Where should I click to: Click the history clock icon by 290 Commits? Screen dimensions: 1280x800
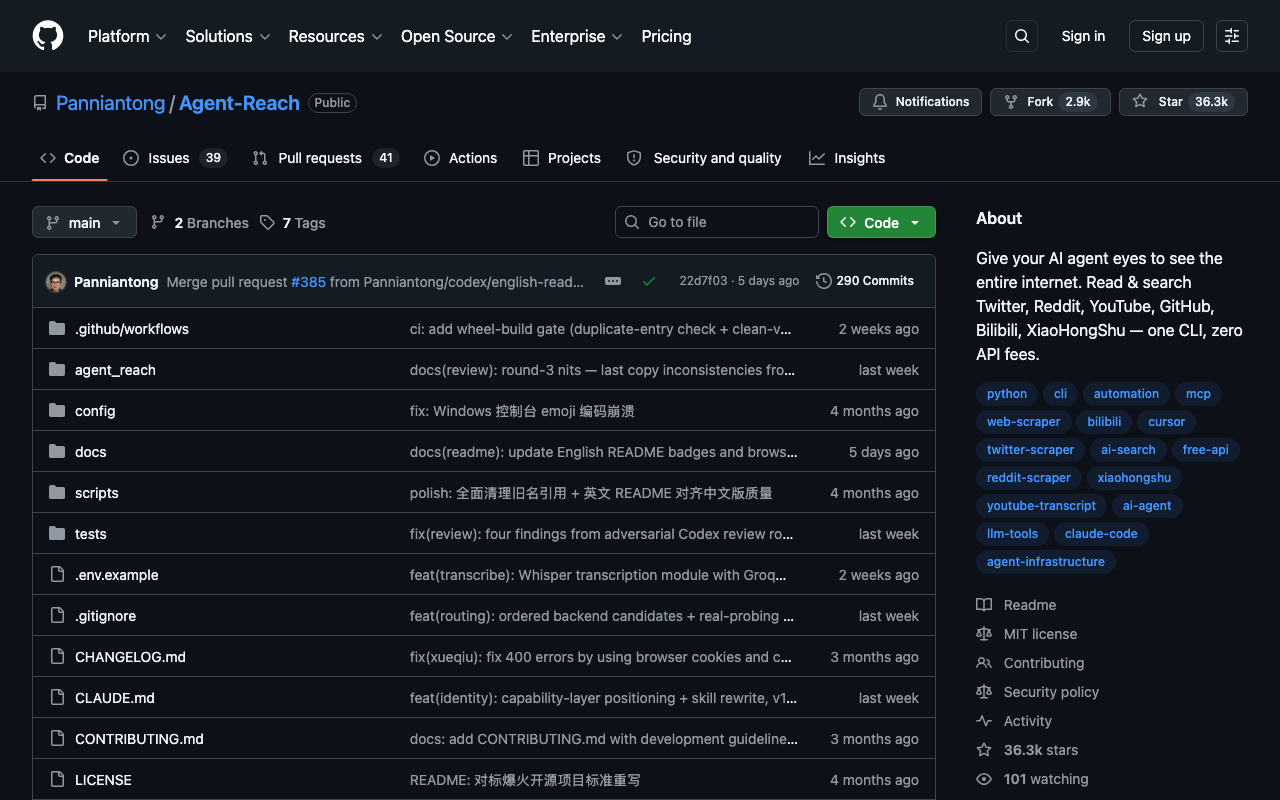pos(824,281)
